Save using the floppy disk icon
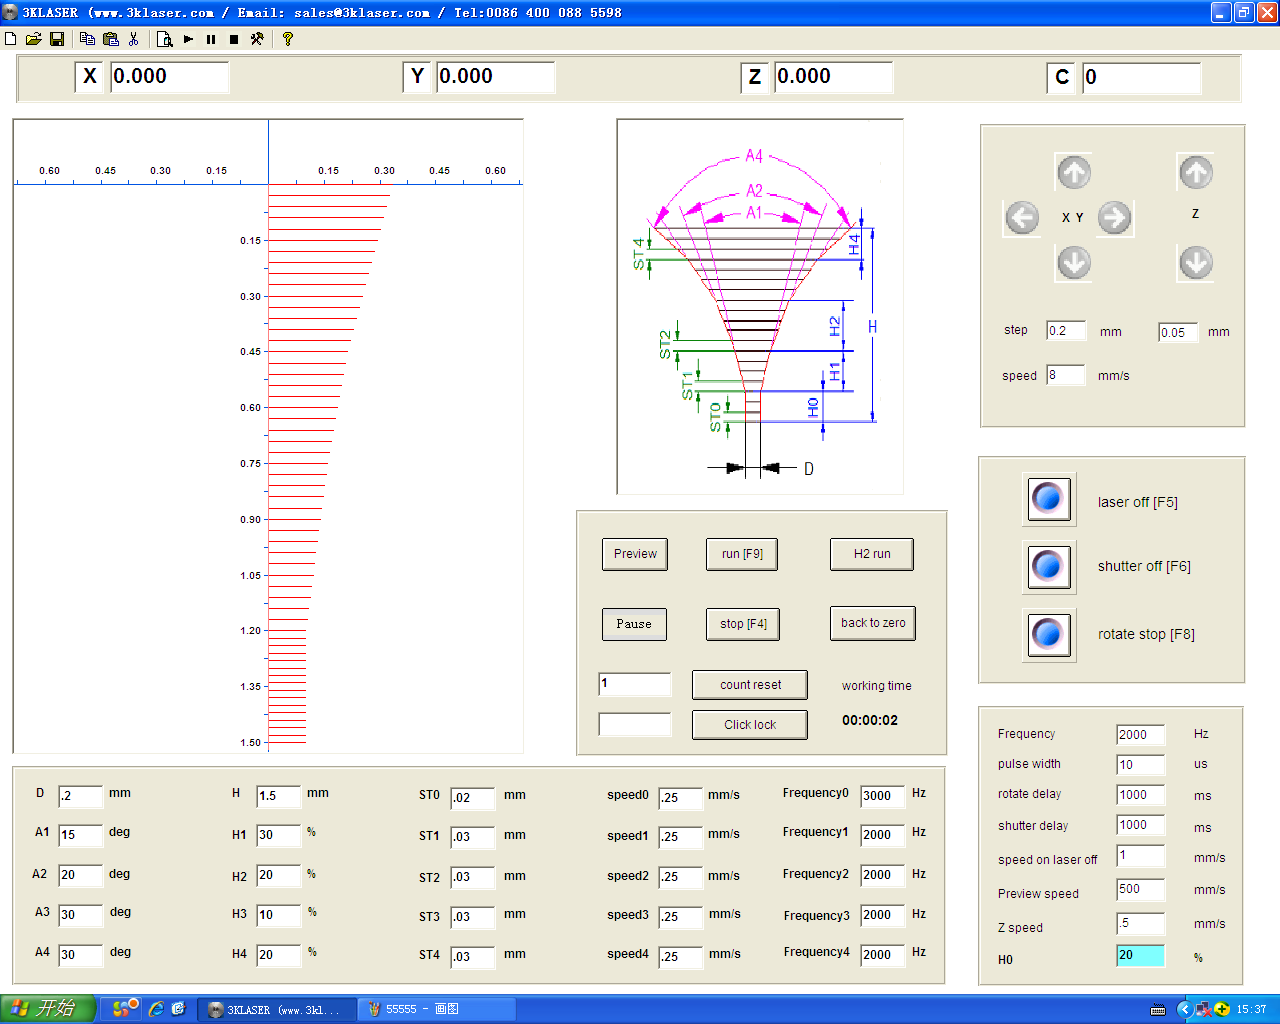This screenshot has height=1024, width=1280. [57, 39]
